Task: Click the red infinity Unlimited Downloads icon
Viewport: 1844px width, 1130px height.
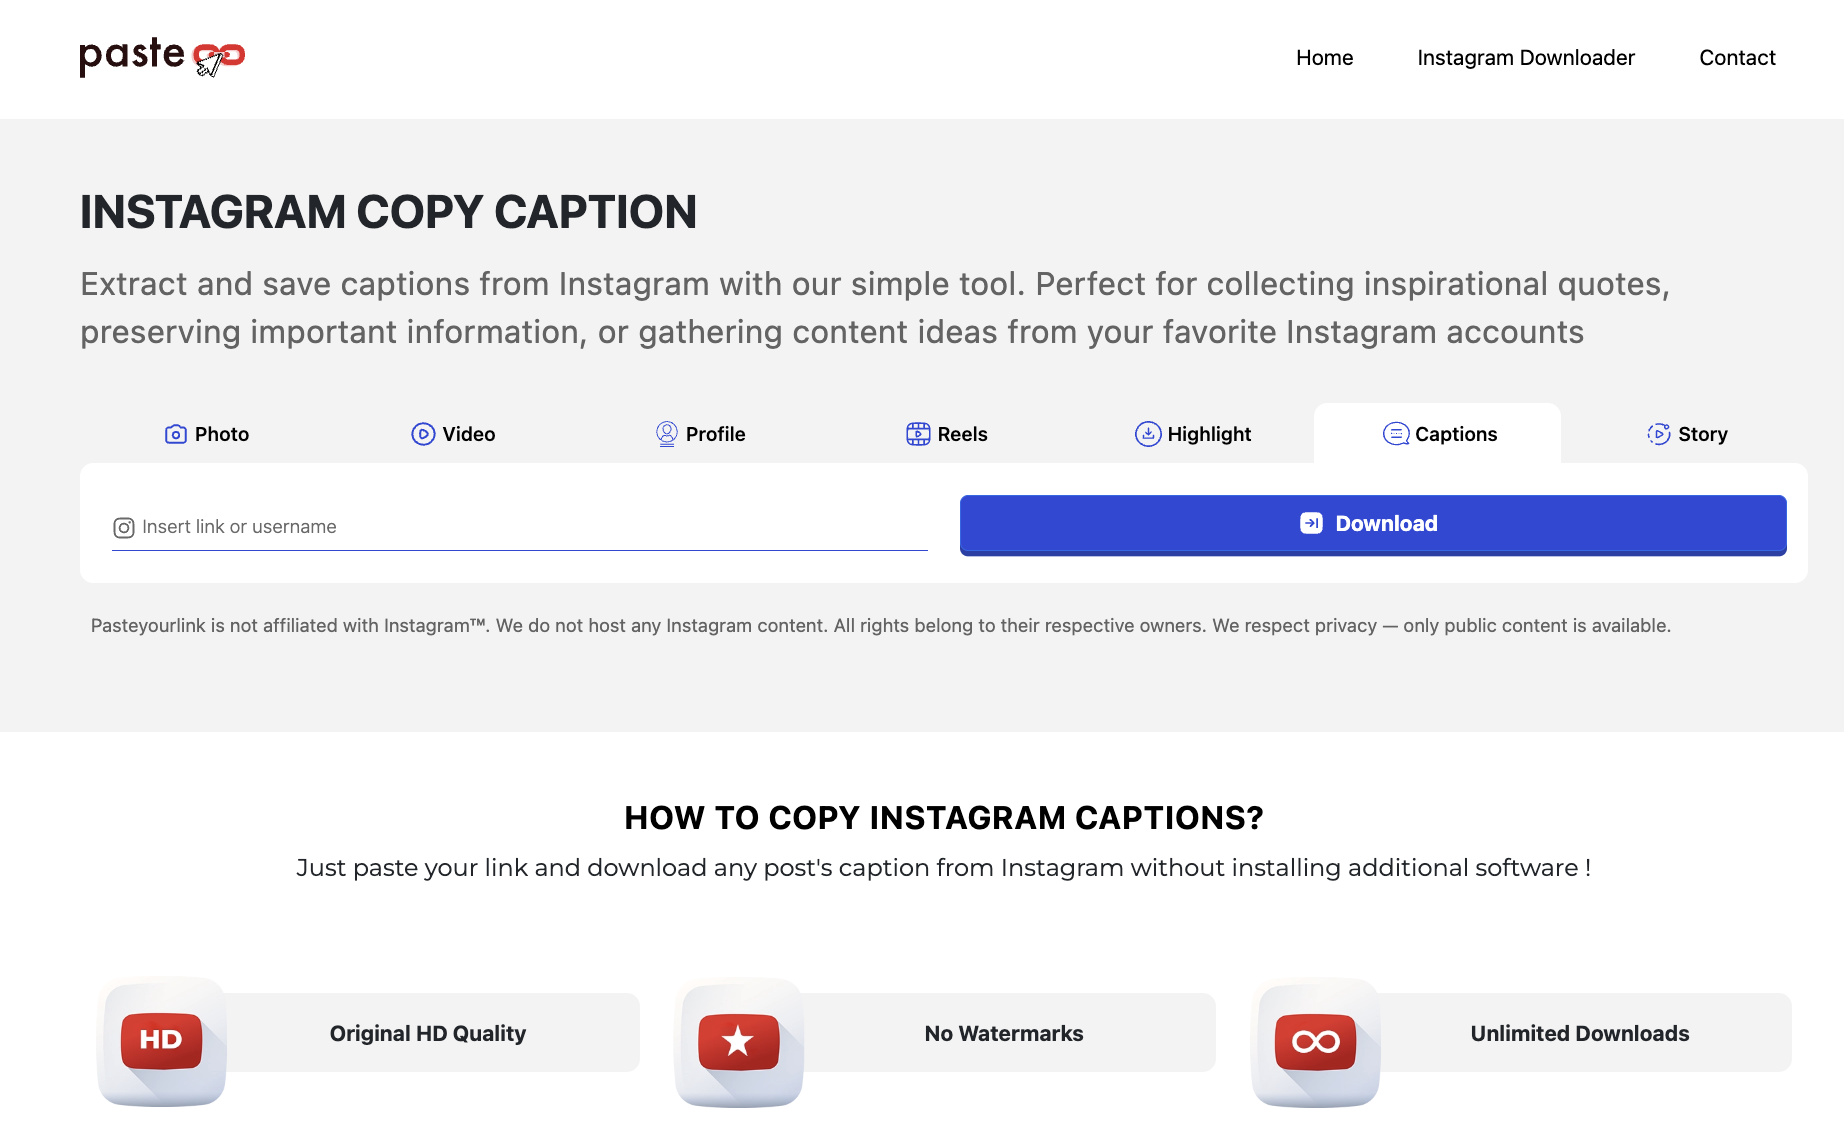Action: pyautogui.click(x=1316, y=1041)
